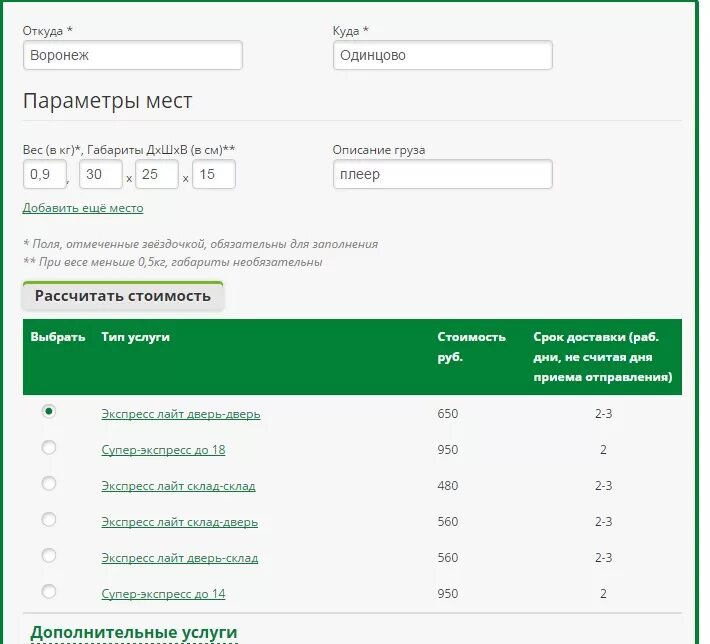Open the Экспресс лайт дверь-дверь link
710x644 pixels.
[181, 414]
